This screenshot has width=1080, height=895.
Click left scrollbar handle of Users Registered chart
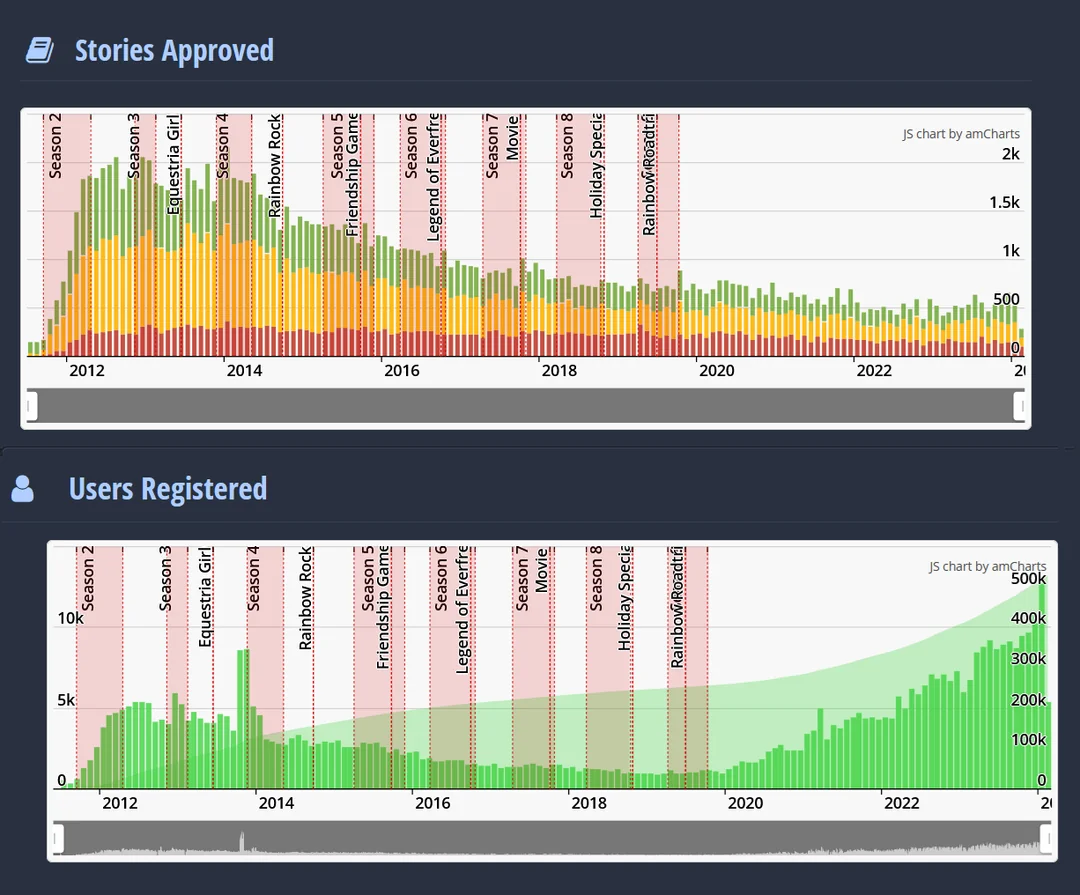(59, 838)
